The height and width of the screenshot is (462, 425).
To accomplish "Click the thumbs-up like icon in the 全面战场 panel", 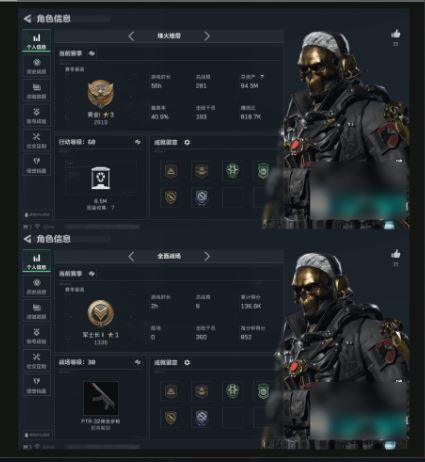I will pos(396,254).
